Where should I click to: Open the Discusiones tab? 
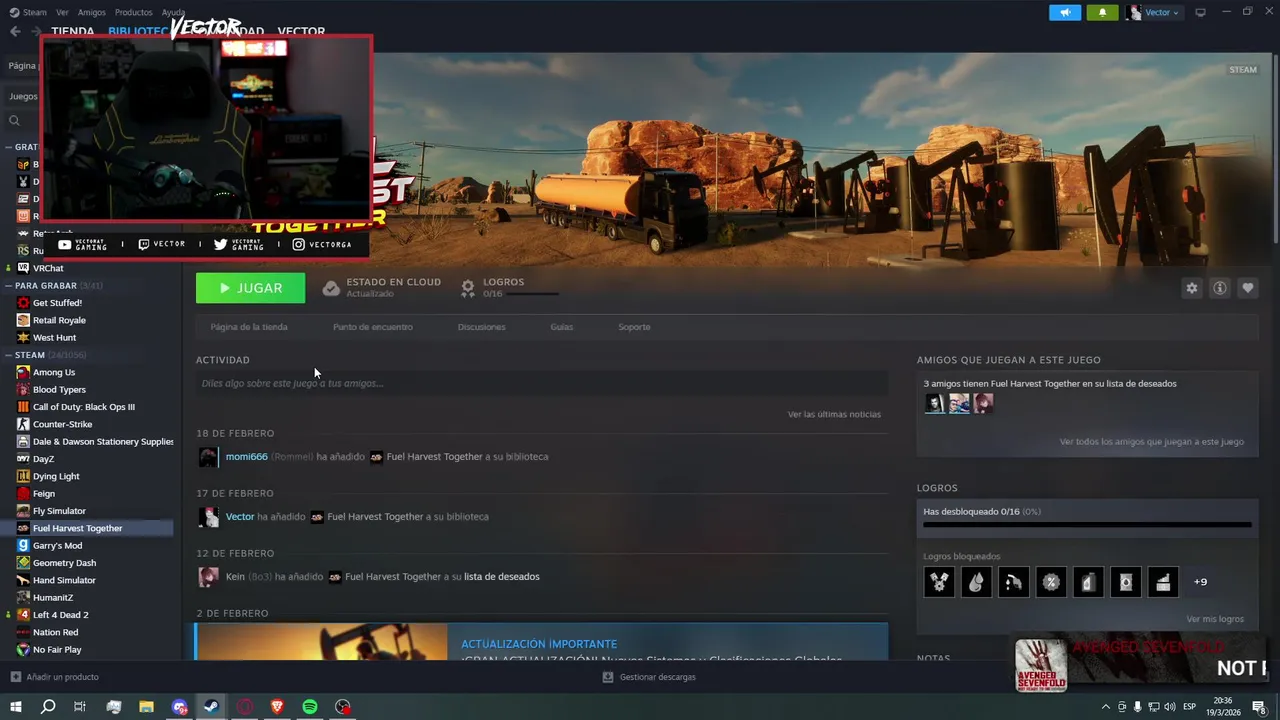click(481, 327)
